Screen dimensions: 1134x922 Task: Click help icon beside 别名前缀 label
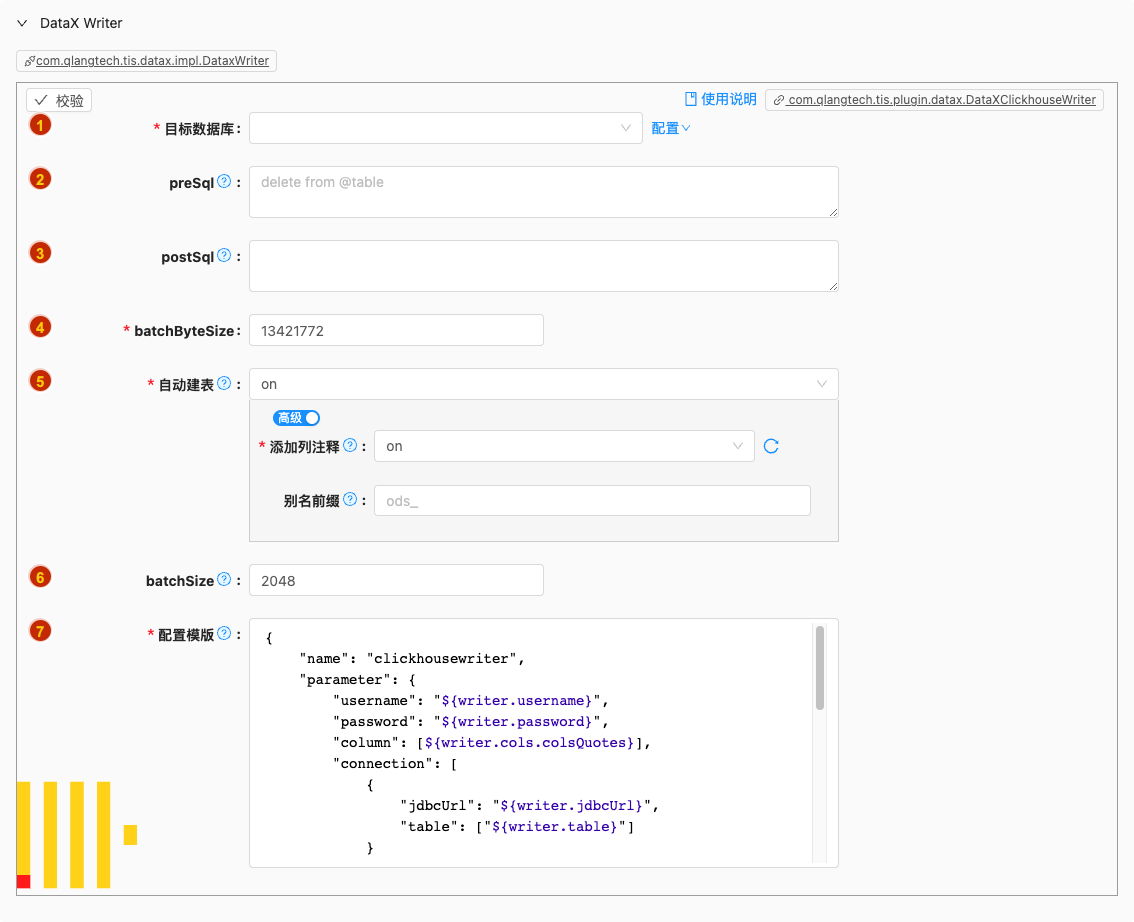point(350,500)
